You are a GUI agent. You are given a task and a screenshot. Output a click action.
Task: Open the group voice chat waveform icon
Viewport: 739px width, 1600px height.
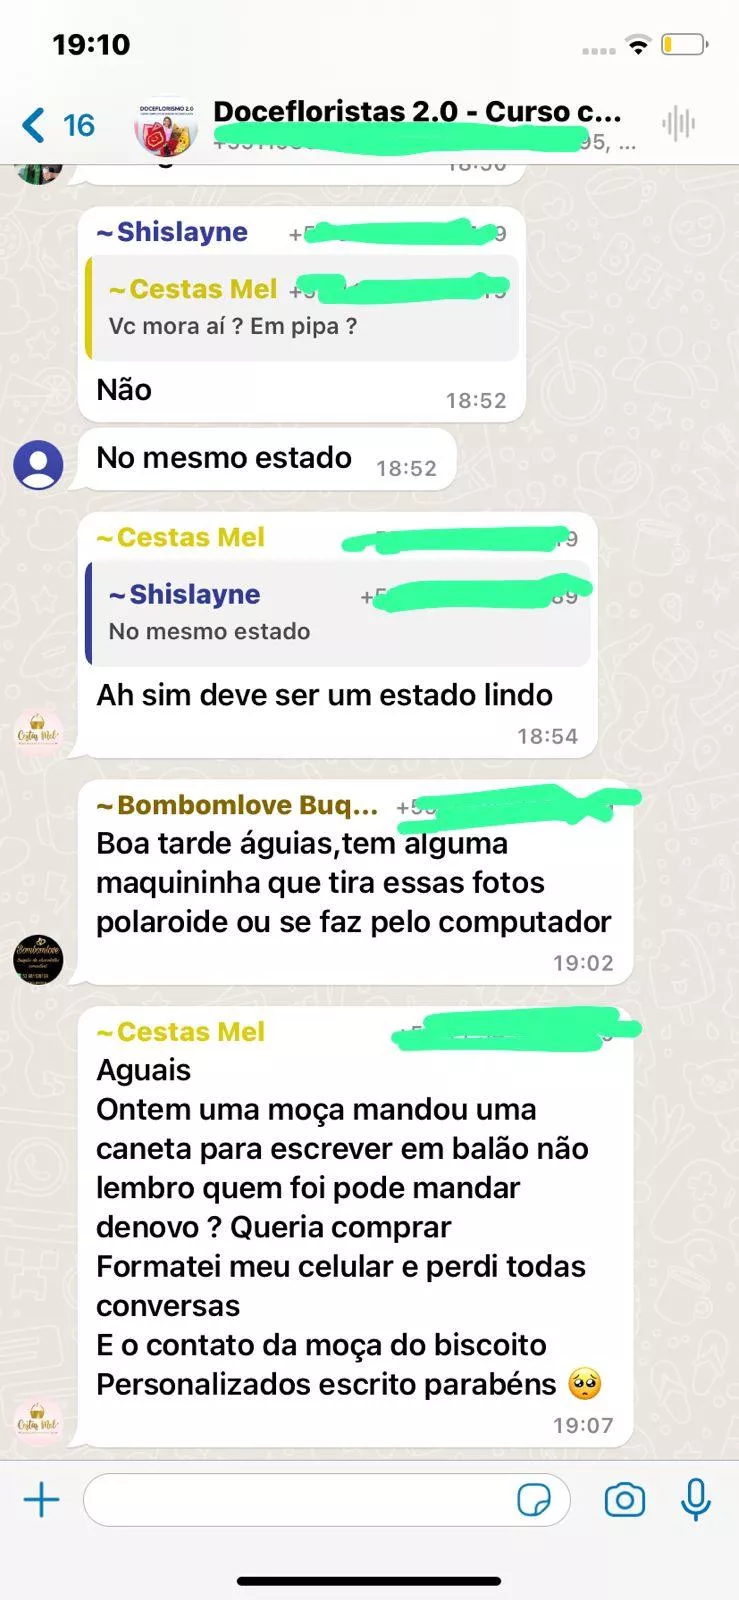pyautogui.click(x=678, y=124)
